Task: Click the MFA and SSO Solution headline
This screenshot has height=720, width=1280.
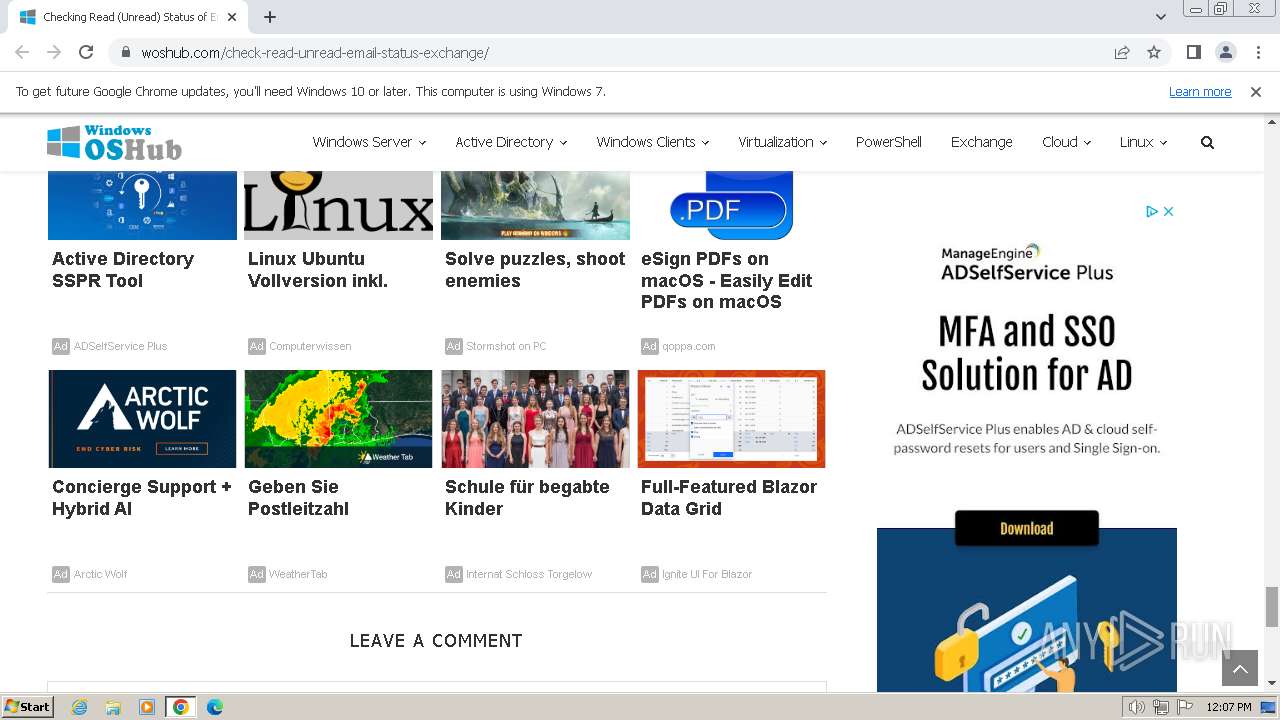Action: click(x=1027, y=353)
